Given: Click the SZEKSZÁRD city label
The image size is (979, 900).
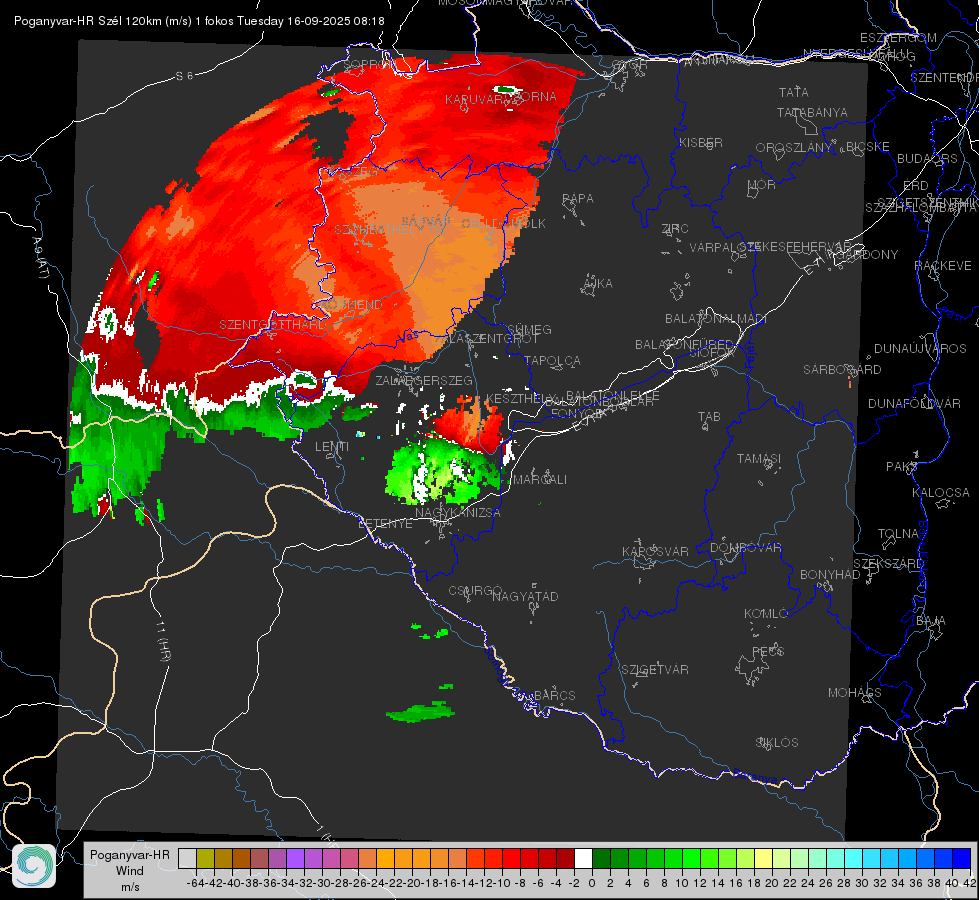Looking at the screenshot, I should click(888, 564).
